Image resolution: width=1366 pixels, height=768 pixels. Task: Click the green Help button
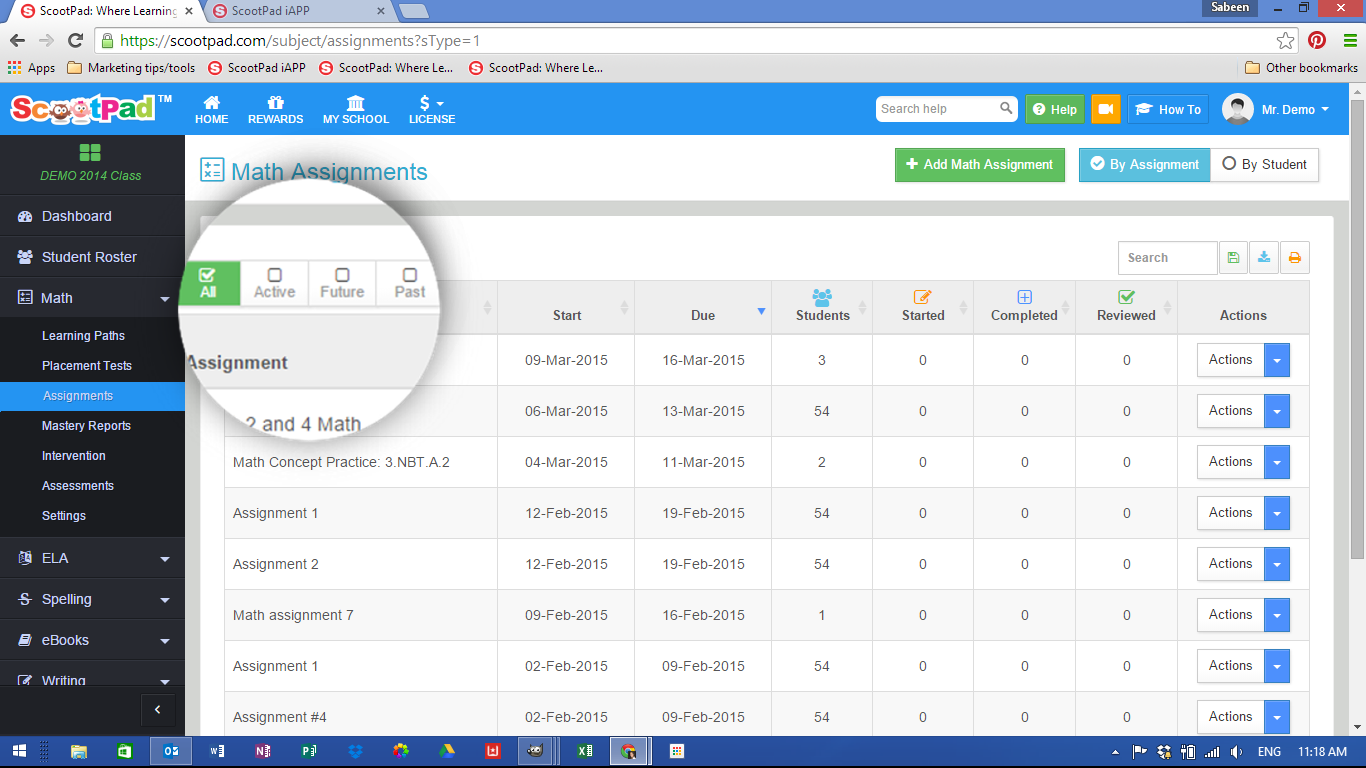(1054, 109)
